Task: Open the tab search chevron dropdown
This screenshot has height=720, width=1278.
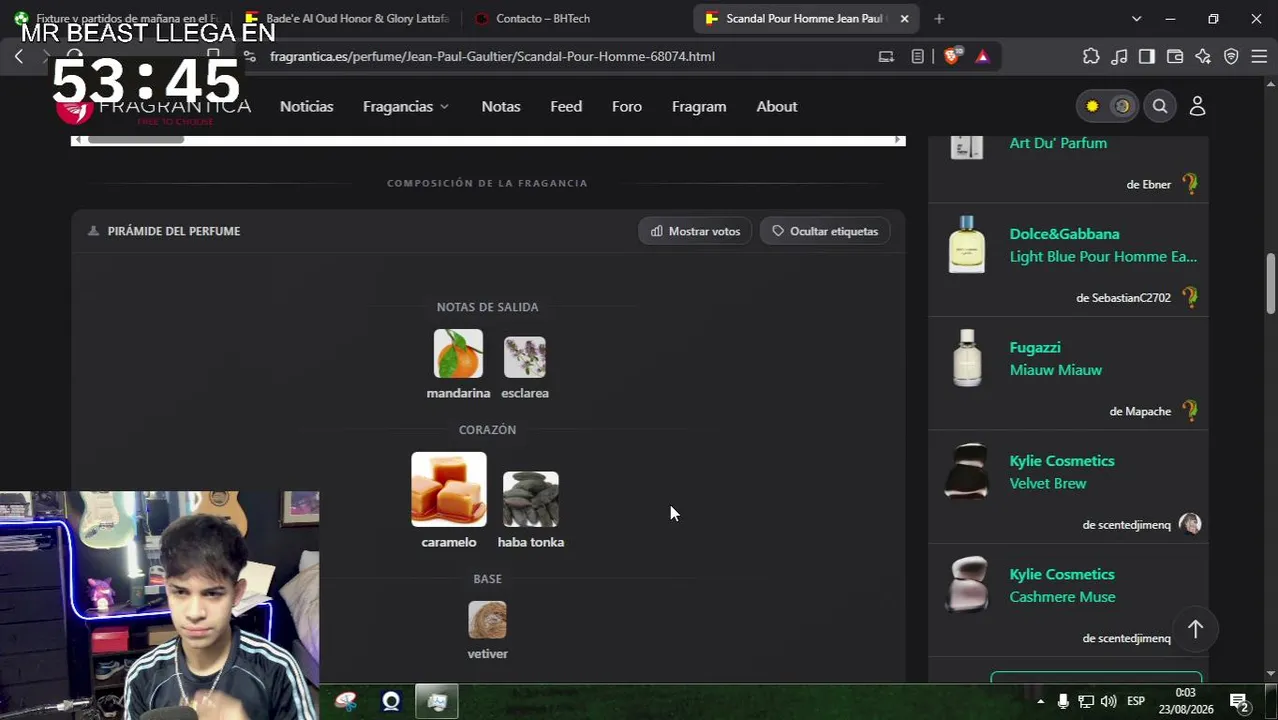Action: click(1136, 18)
